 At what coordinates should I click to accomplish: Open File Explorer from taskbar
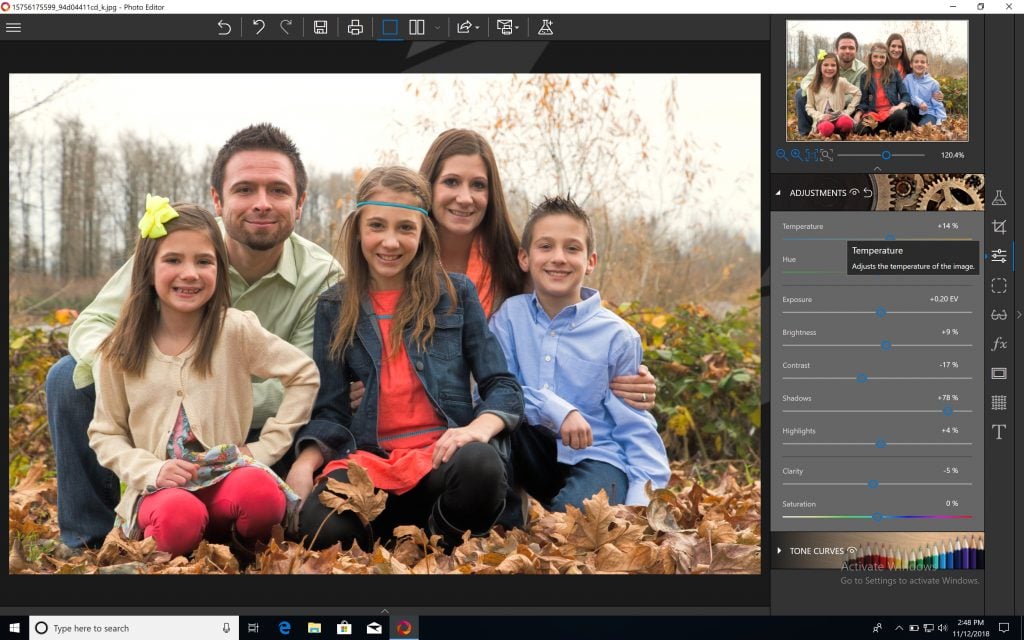pyautogui.click(x=314, y=628)
